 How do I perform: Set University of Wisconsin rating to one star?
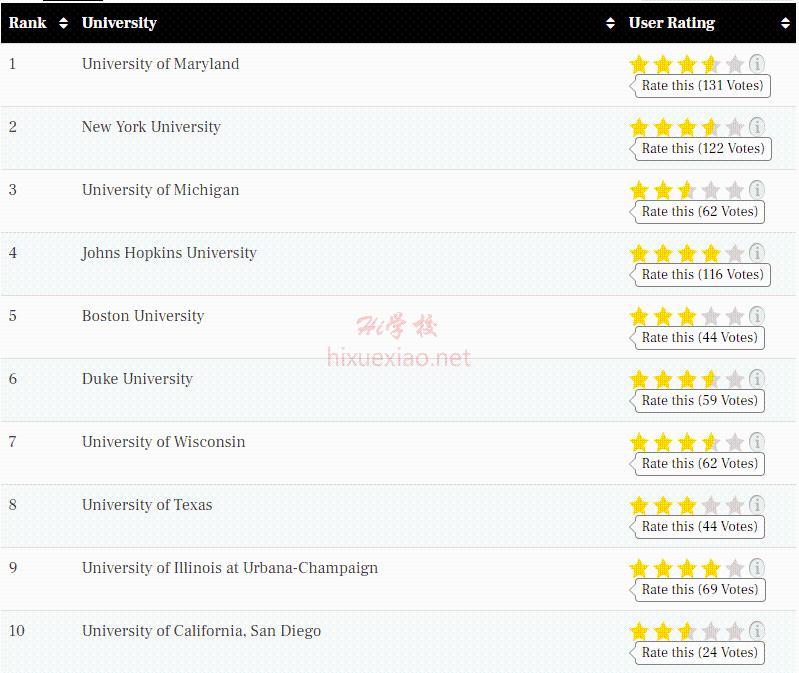click(638, 442)
